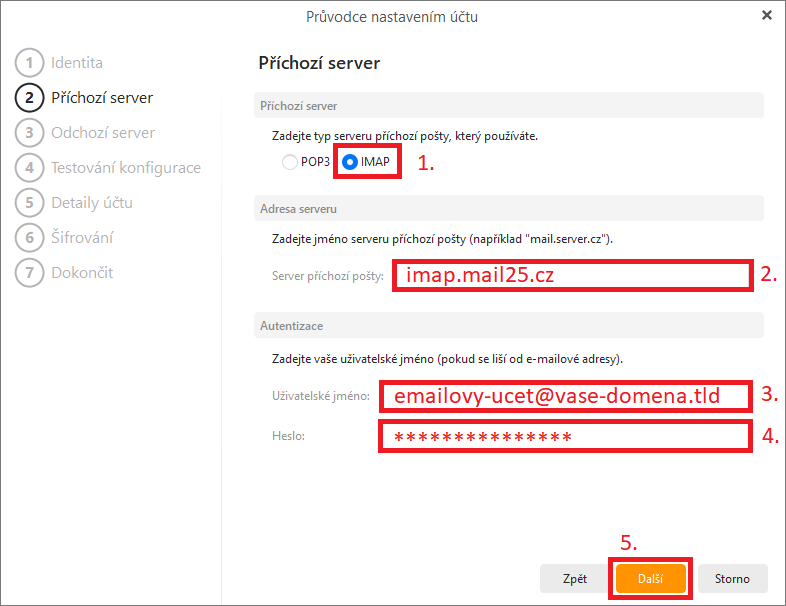Image resolution: width=786 pixels, height=606 pixels.
Task: Select the IMAP server type
Action: point(350,162)
